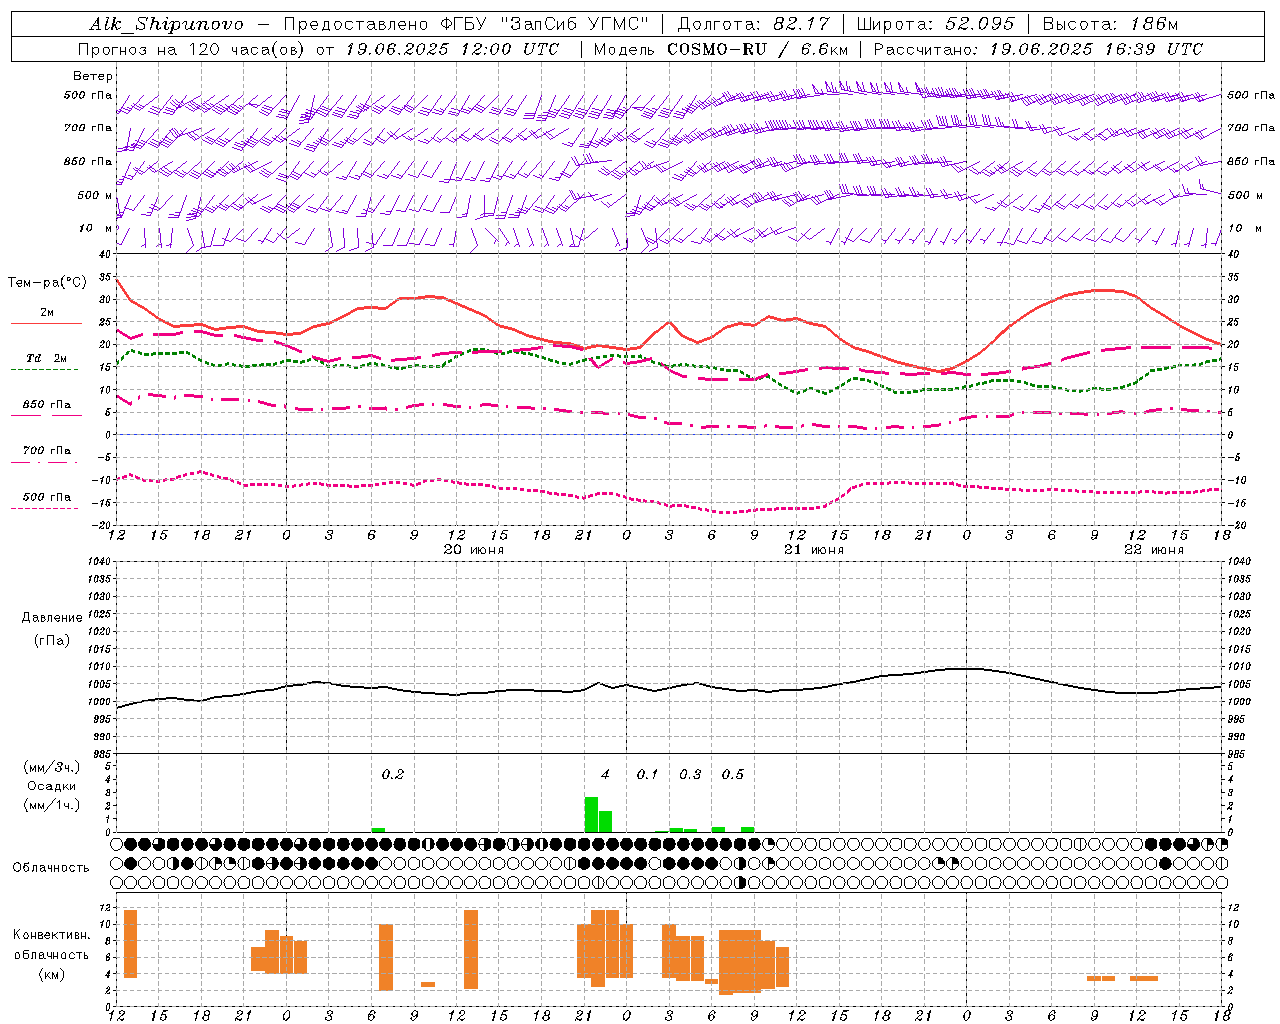
Task: Click the 'Модель COSMO-RU / 6.6км' text
Action: click(x=721, y=49)
